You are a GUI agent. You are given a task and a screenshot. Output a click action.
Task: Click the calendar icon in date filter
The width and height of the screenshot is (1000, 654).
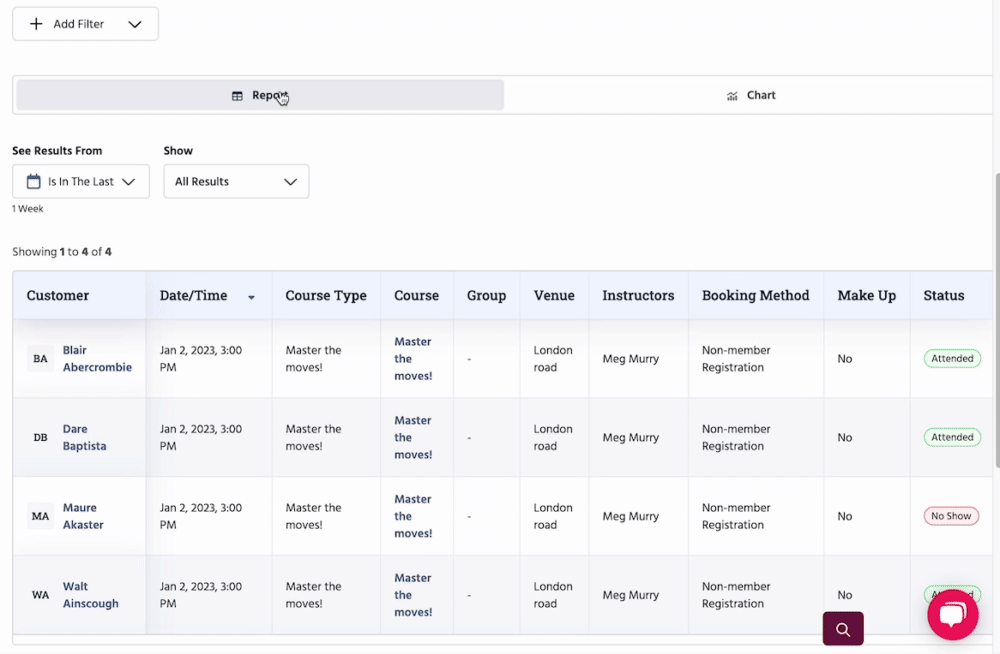point(33,182)
